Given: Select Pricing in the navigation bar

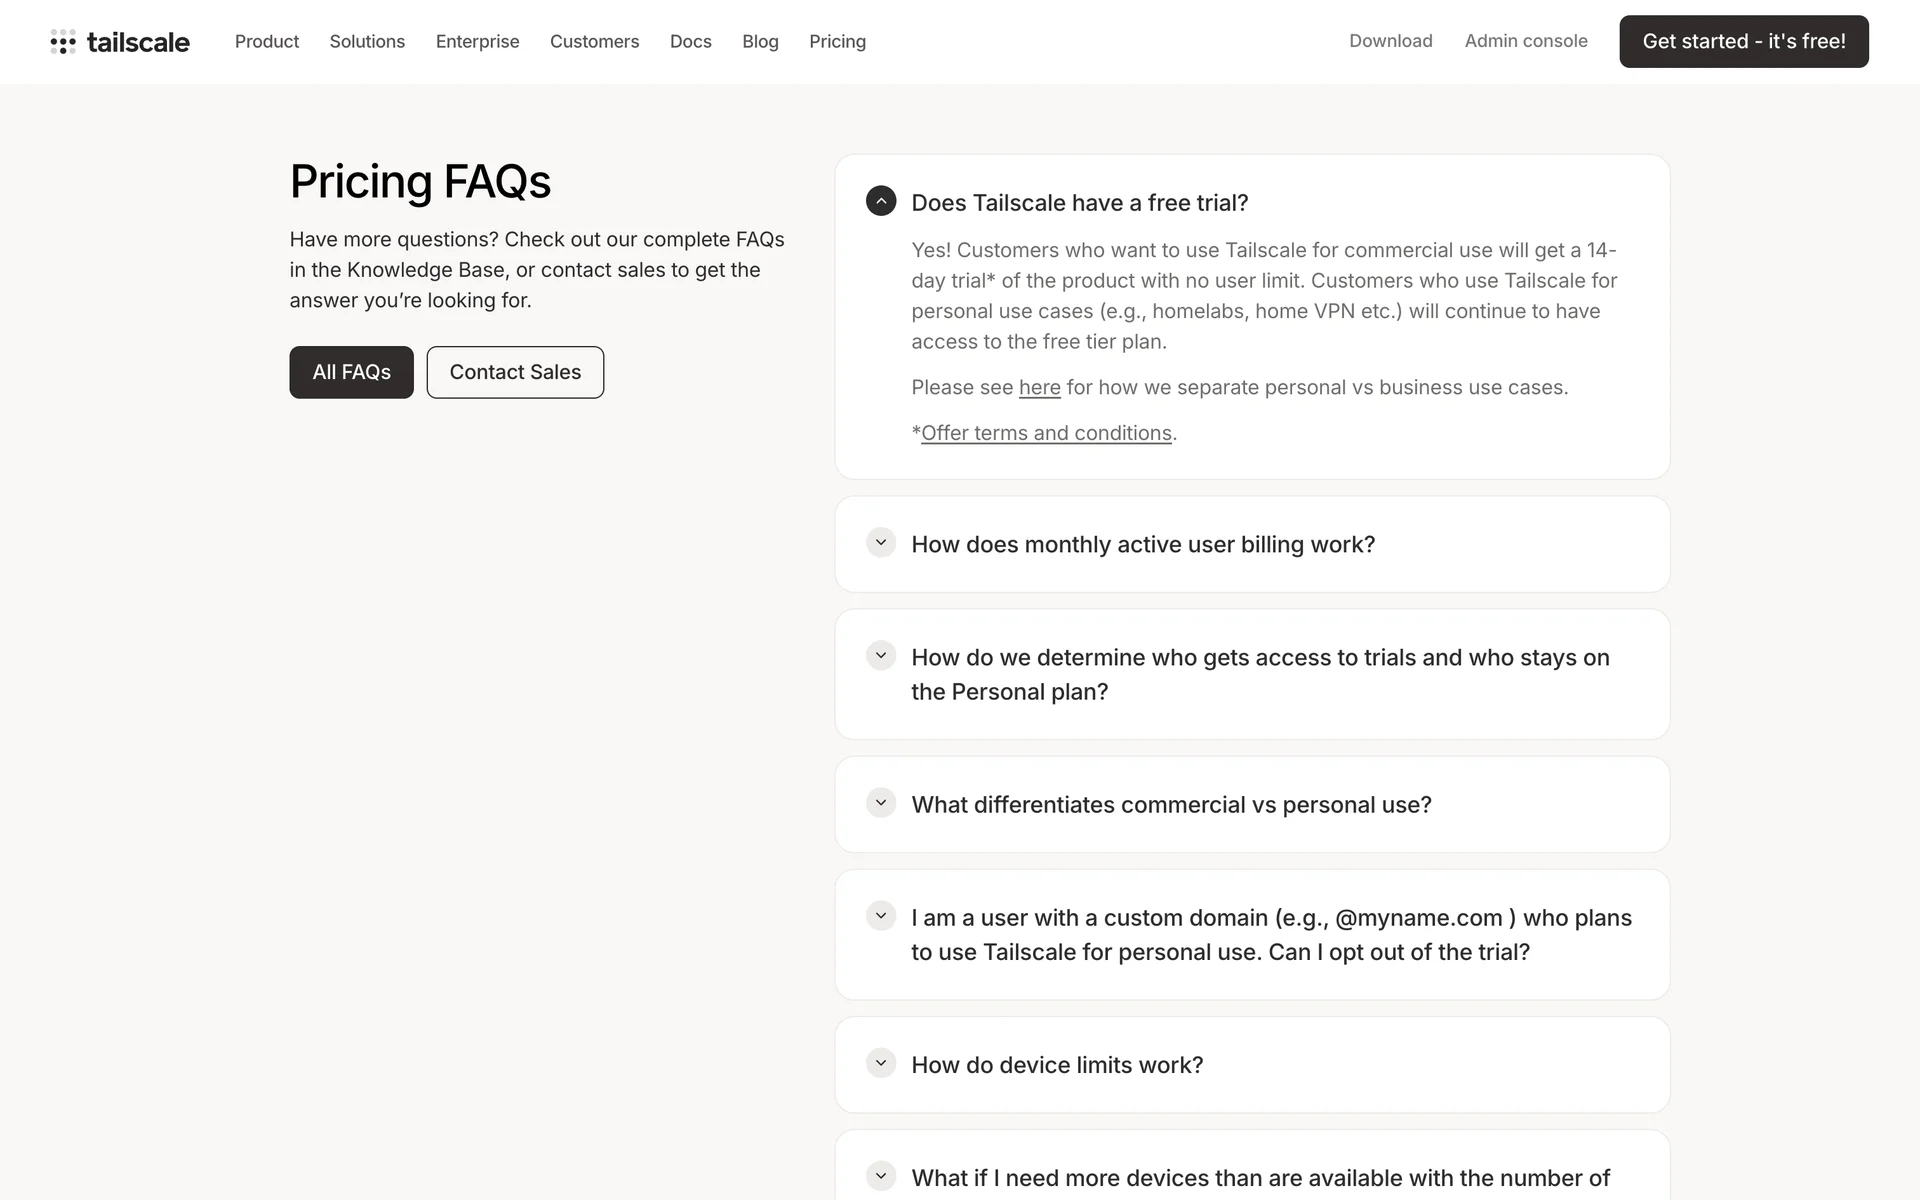Looking at the screenshot, I should [837, 42].
